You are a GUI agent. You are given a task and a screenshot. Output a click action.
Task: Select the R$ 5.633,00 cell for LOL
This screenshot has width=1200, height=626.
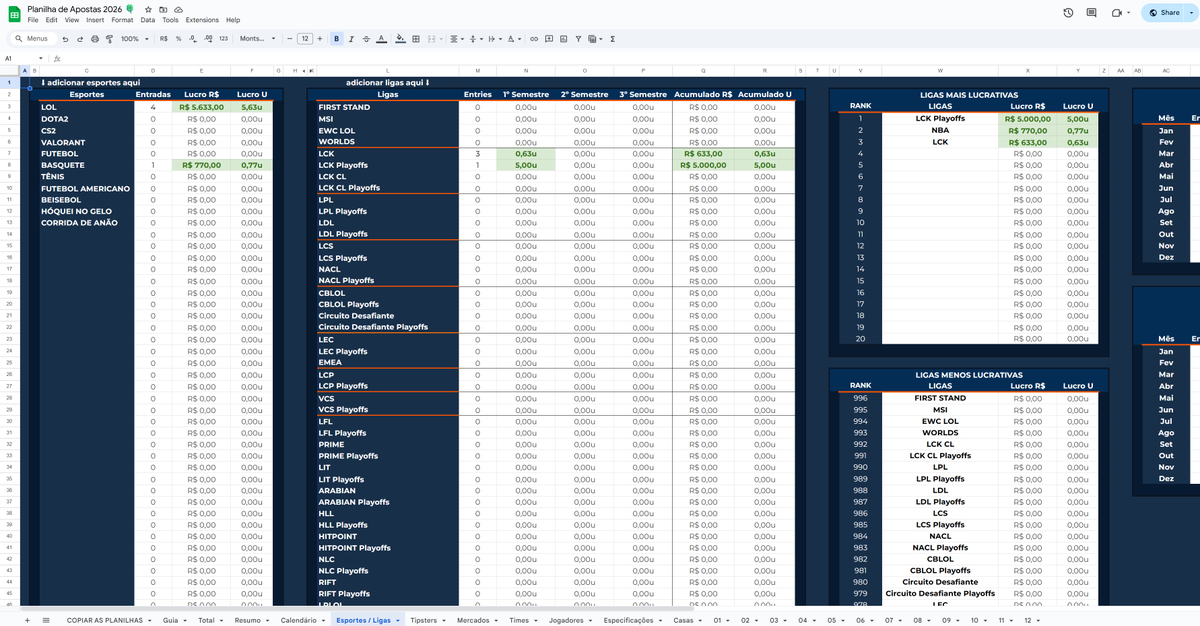202,107
